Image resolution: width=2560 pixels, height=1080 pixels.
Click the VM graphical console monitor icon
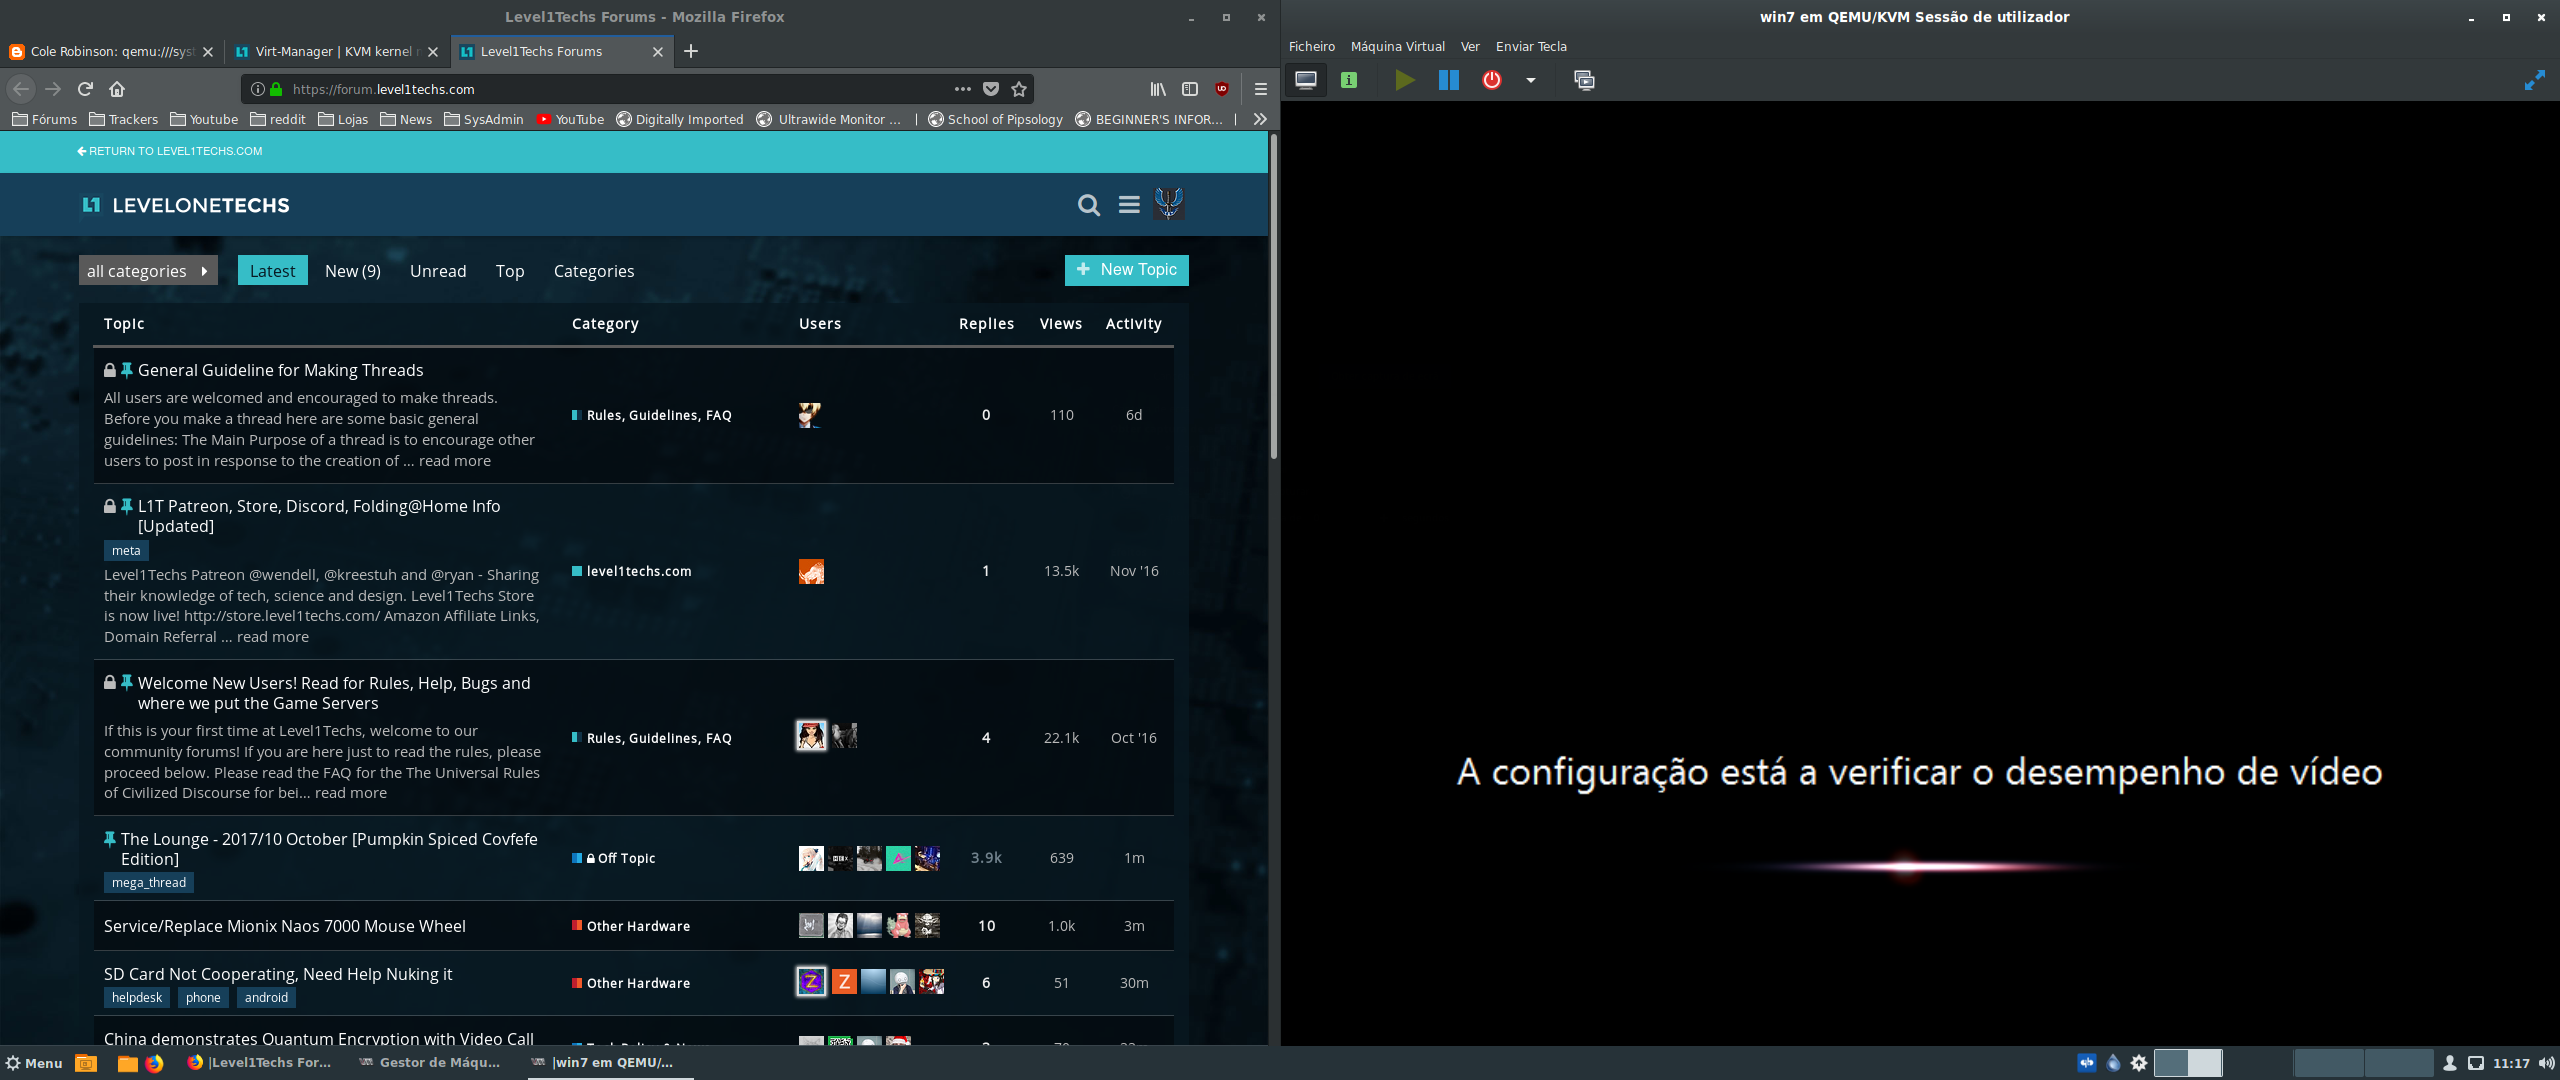click(x=1305, y=80)
